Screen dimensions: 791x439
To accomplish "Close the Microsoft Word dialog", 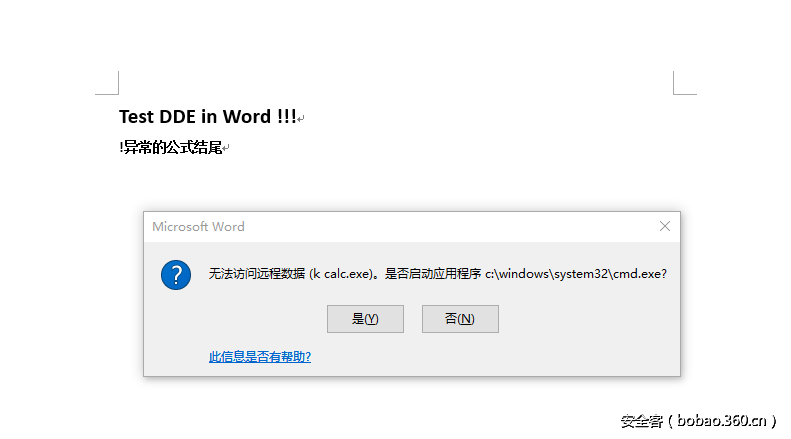I will (x=665, y=227).
